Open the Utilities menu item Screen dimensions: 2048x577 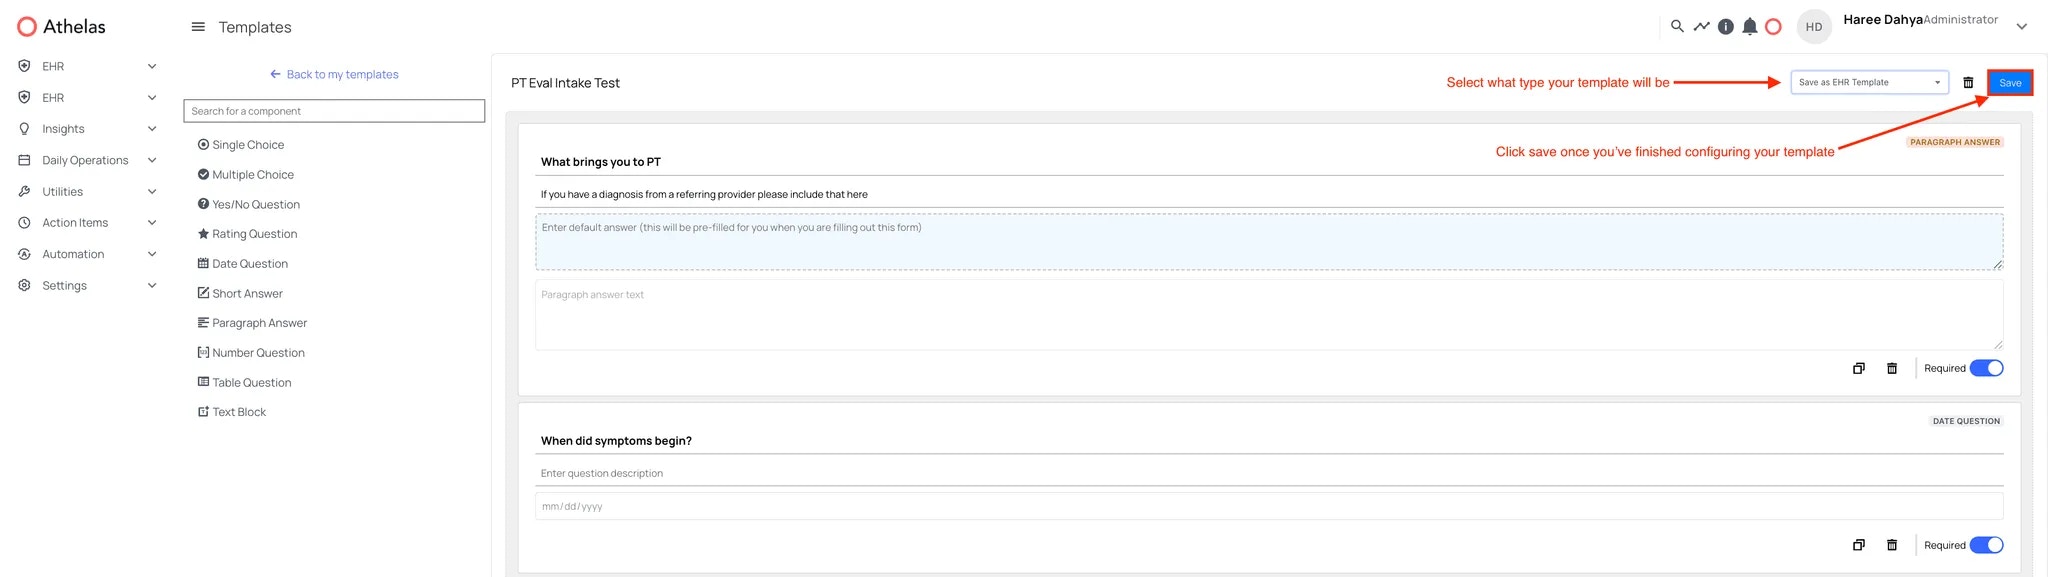pos(62,192)
